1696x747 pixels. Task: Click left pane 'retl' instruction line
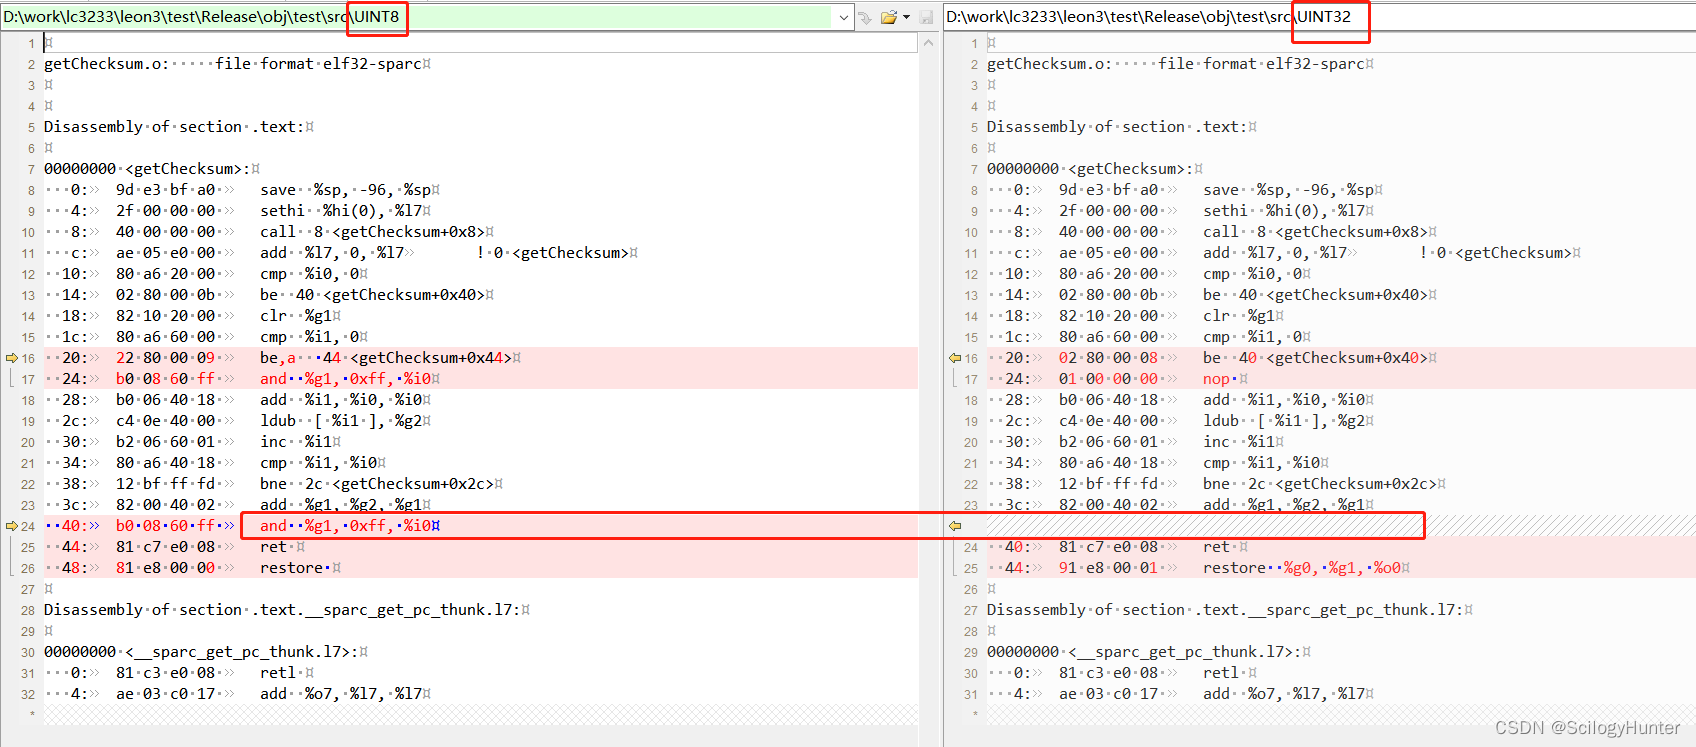pos(287,673)
